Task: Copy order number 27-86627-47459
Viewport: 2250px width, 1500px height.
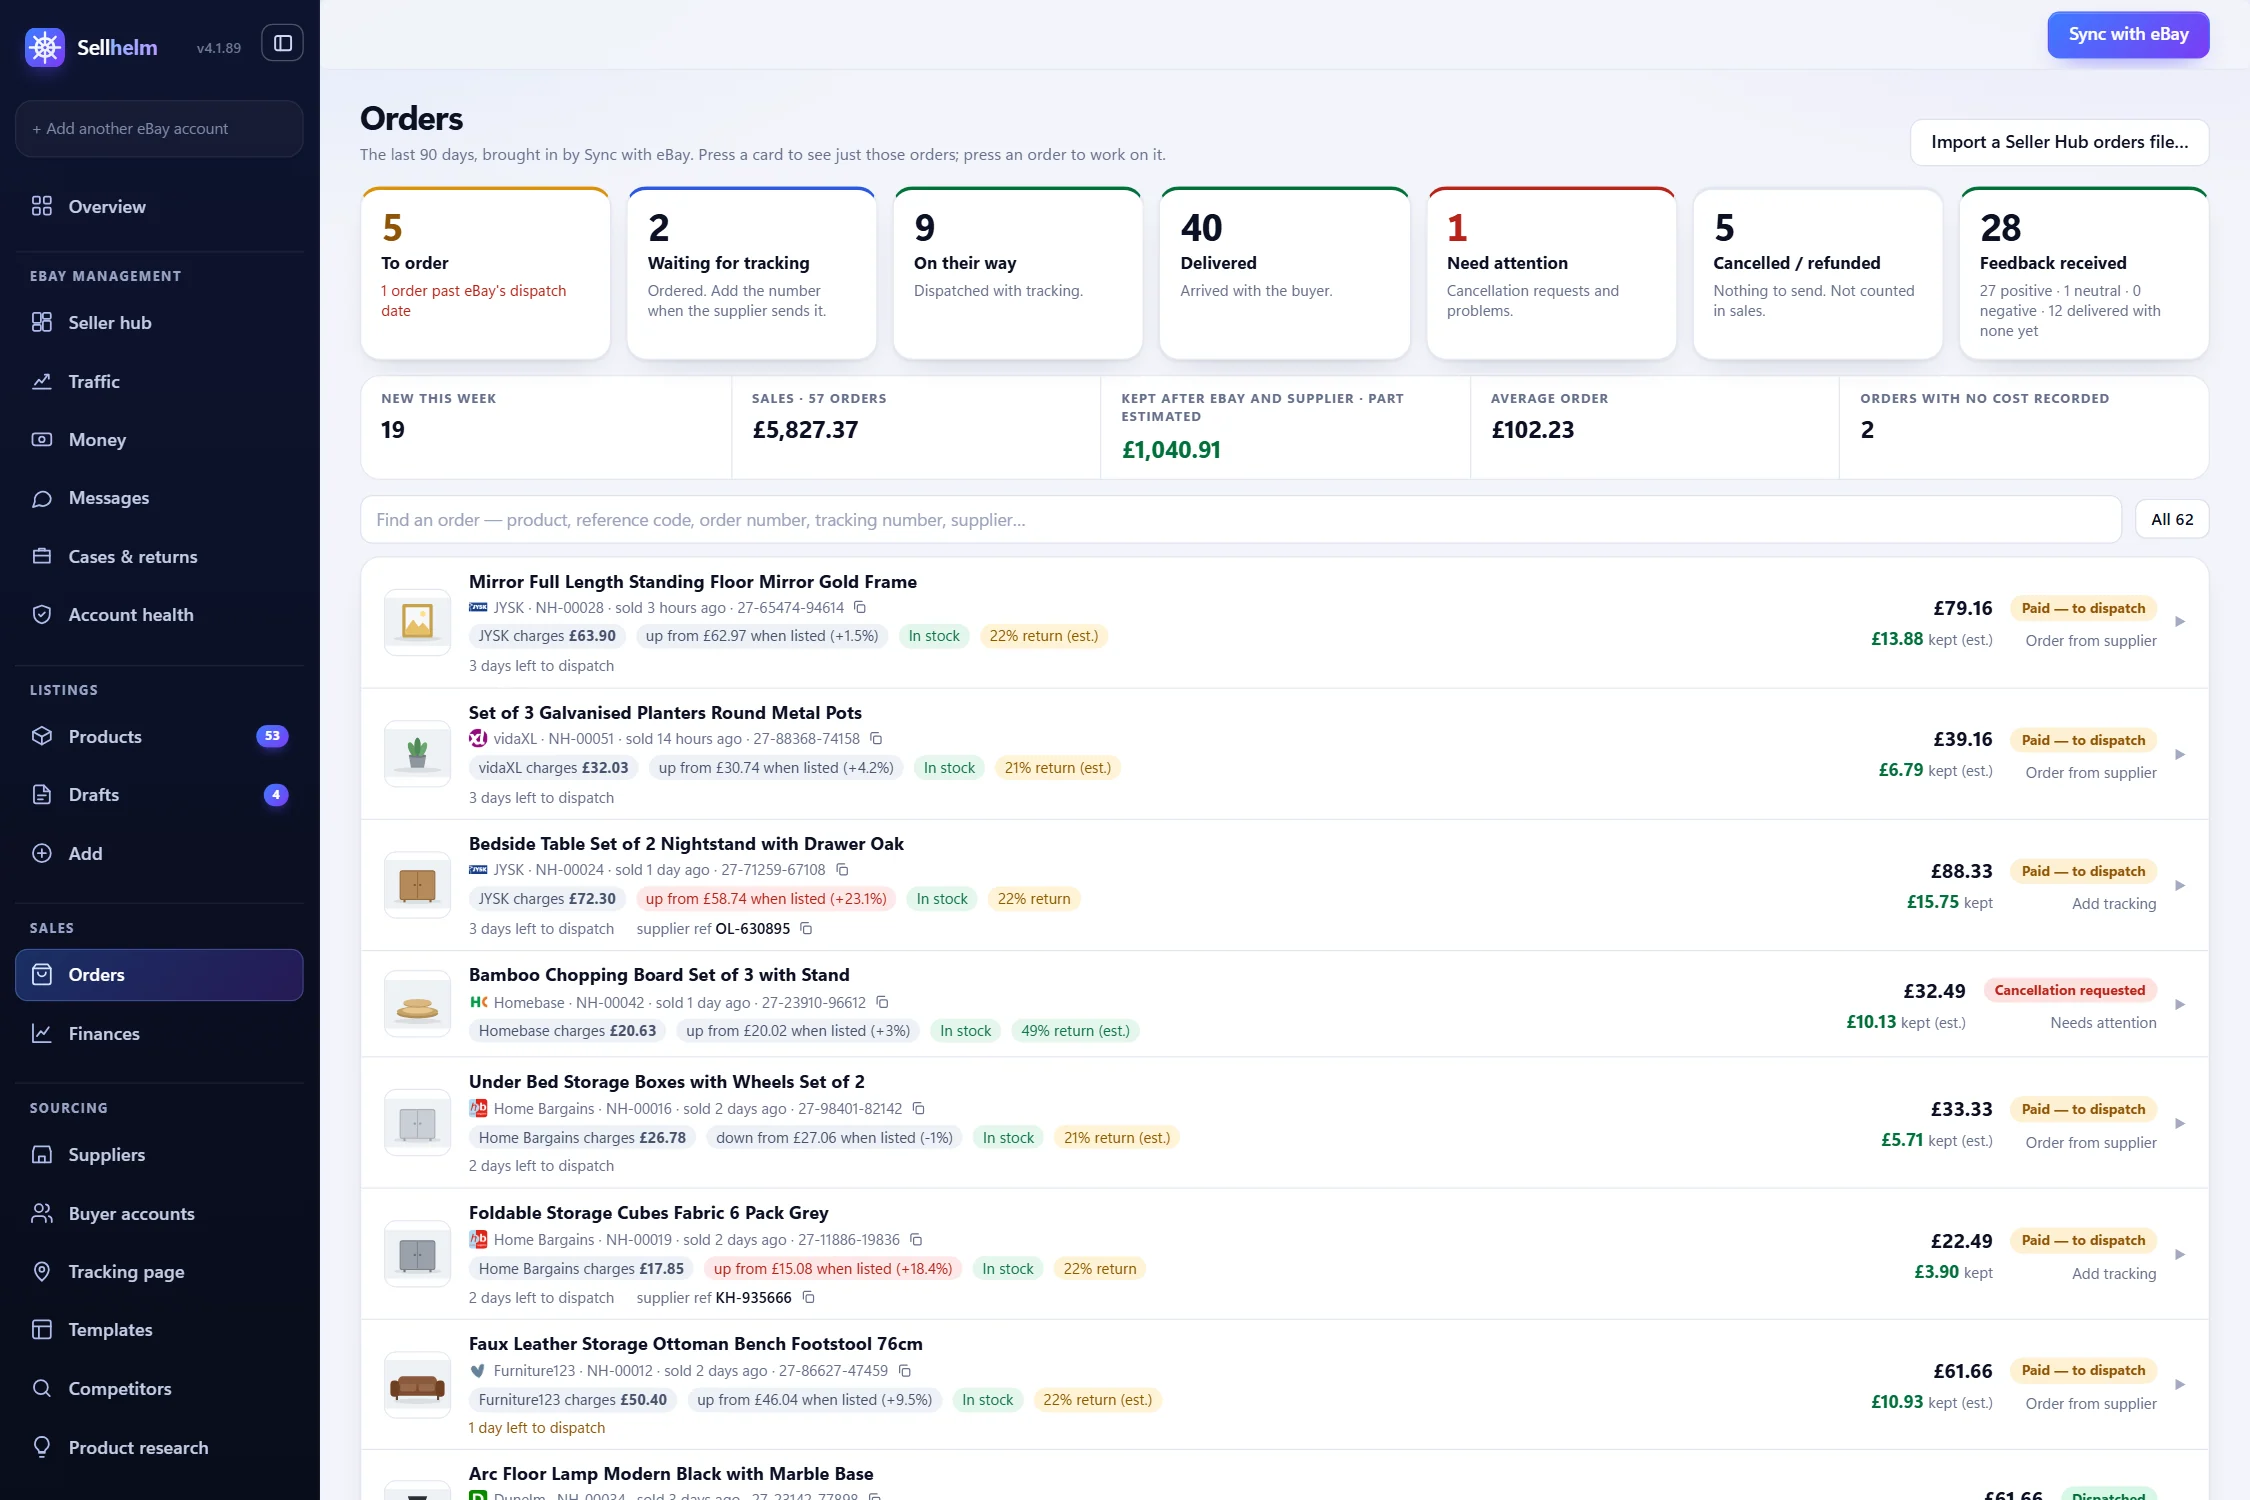Action: pyautogui.click(x=904, y=1371)
